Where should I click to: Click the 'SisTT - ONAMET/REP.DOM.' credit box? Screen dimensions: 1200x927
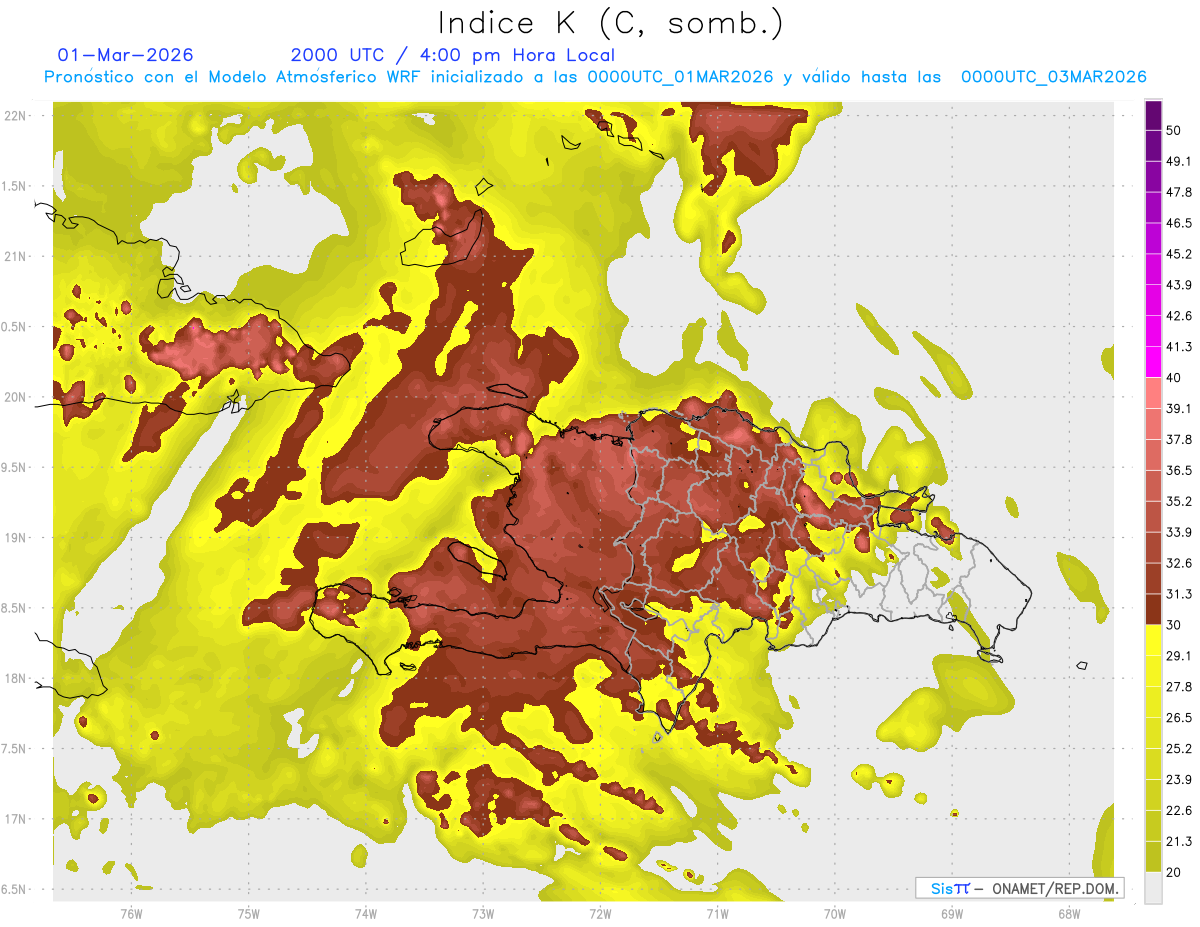[1020, 888]
